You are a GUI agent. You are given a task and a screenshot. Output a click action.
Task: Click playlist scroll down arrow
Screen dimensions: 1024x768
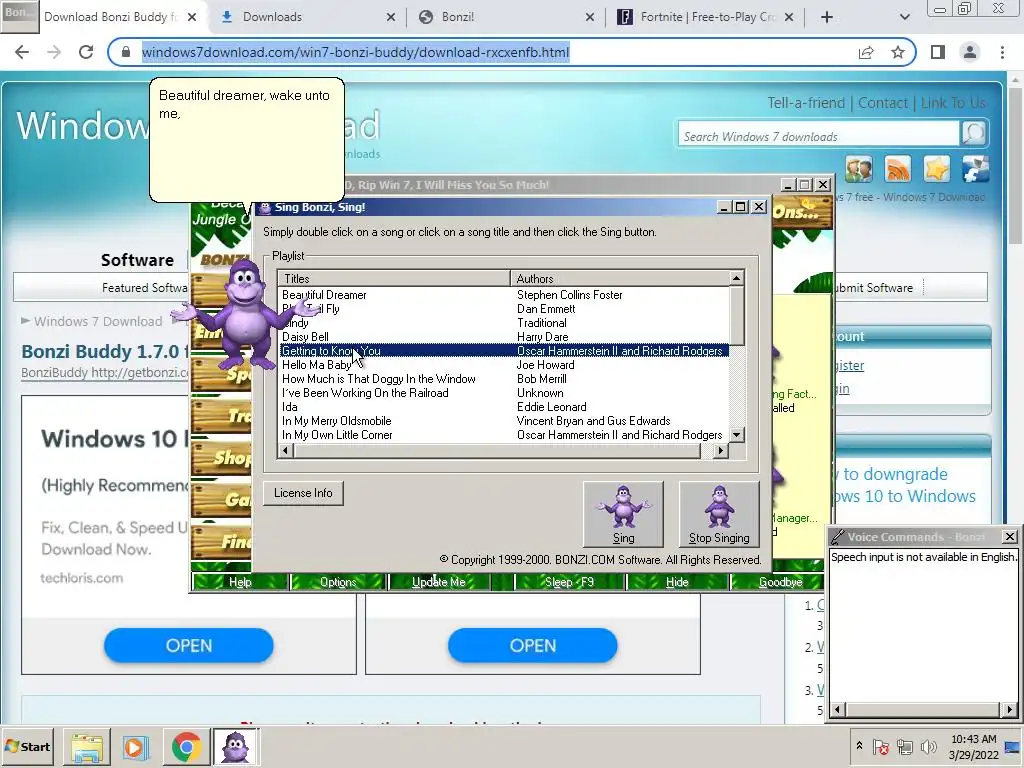tap(737, 435)
